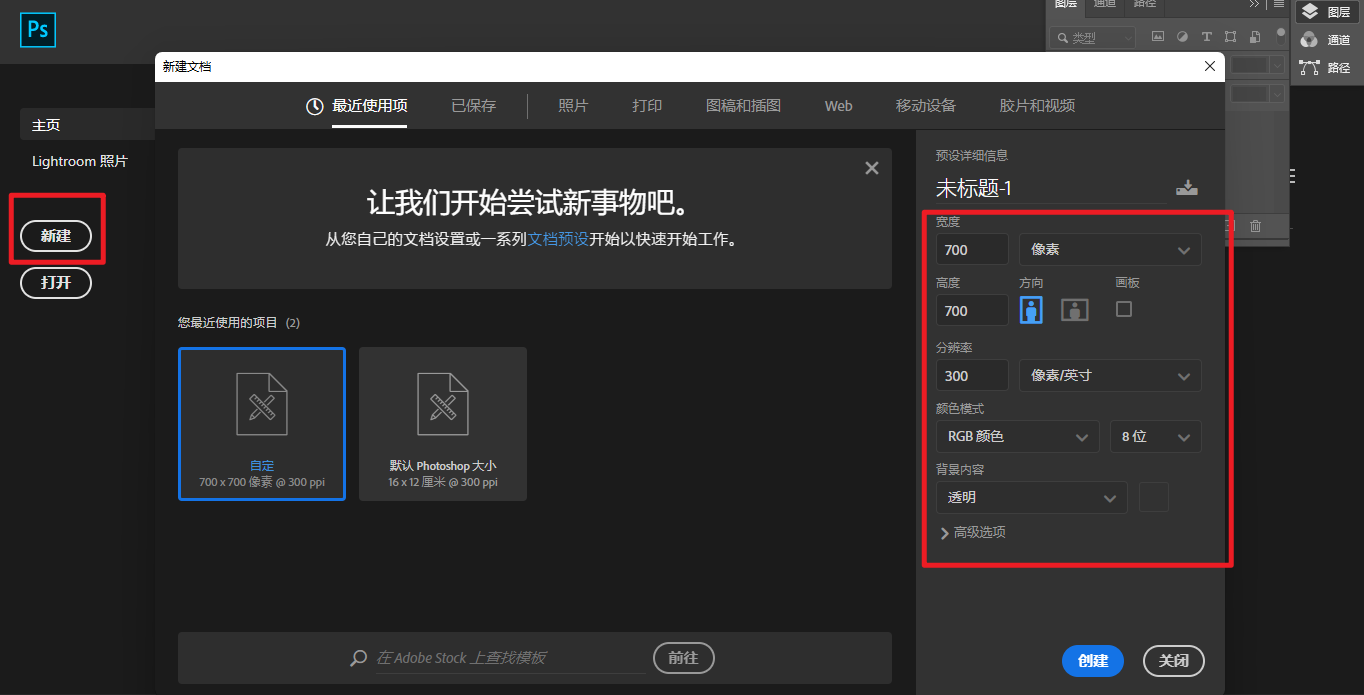The height and width of the screenshot is (695, 1364).
Task: Dismiss the welcome banner with its X
Action: (x=872, y=168)
